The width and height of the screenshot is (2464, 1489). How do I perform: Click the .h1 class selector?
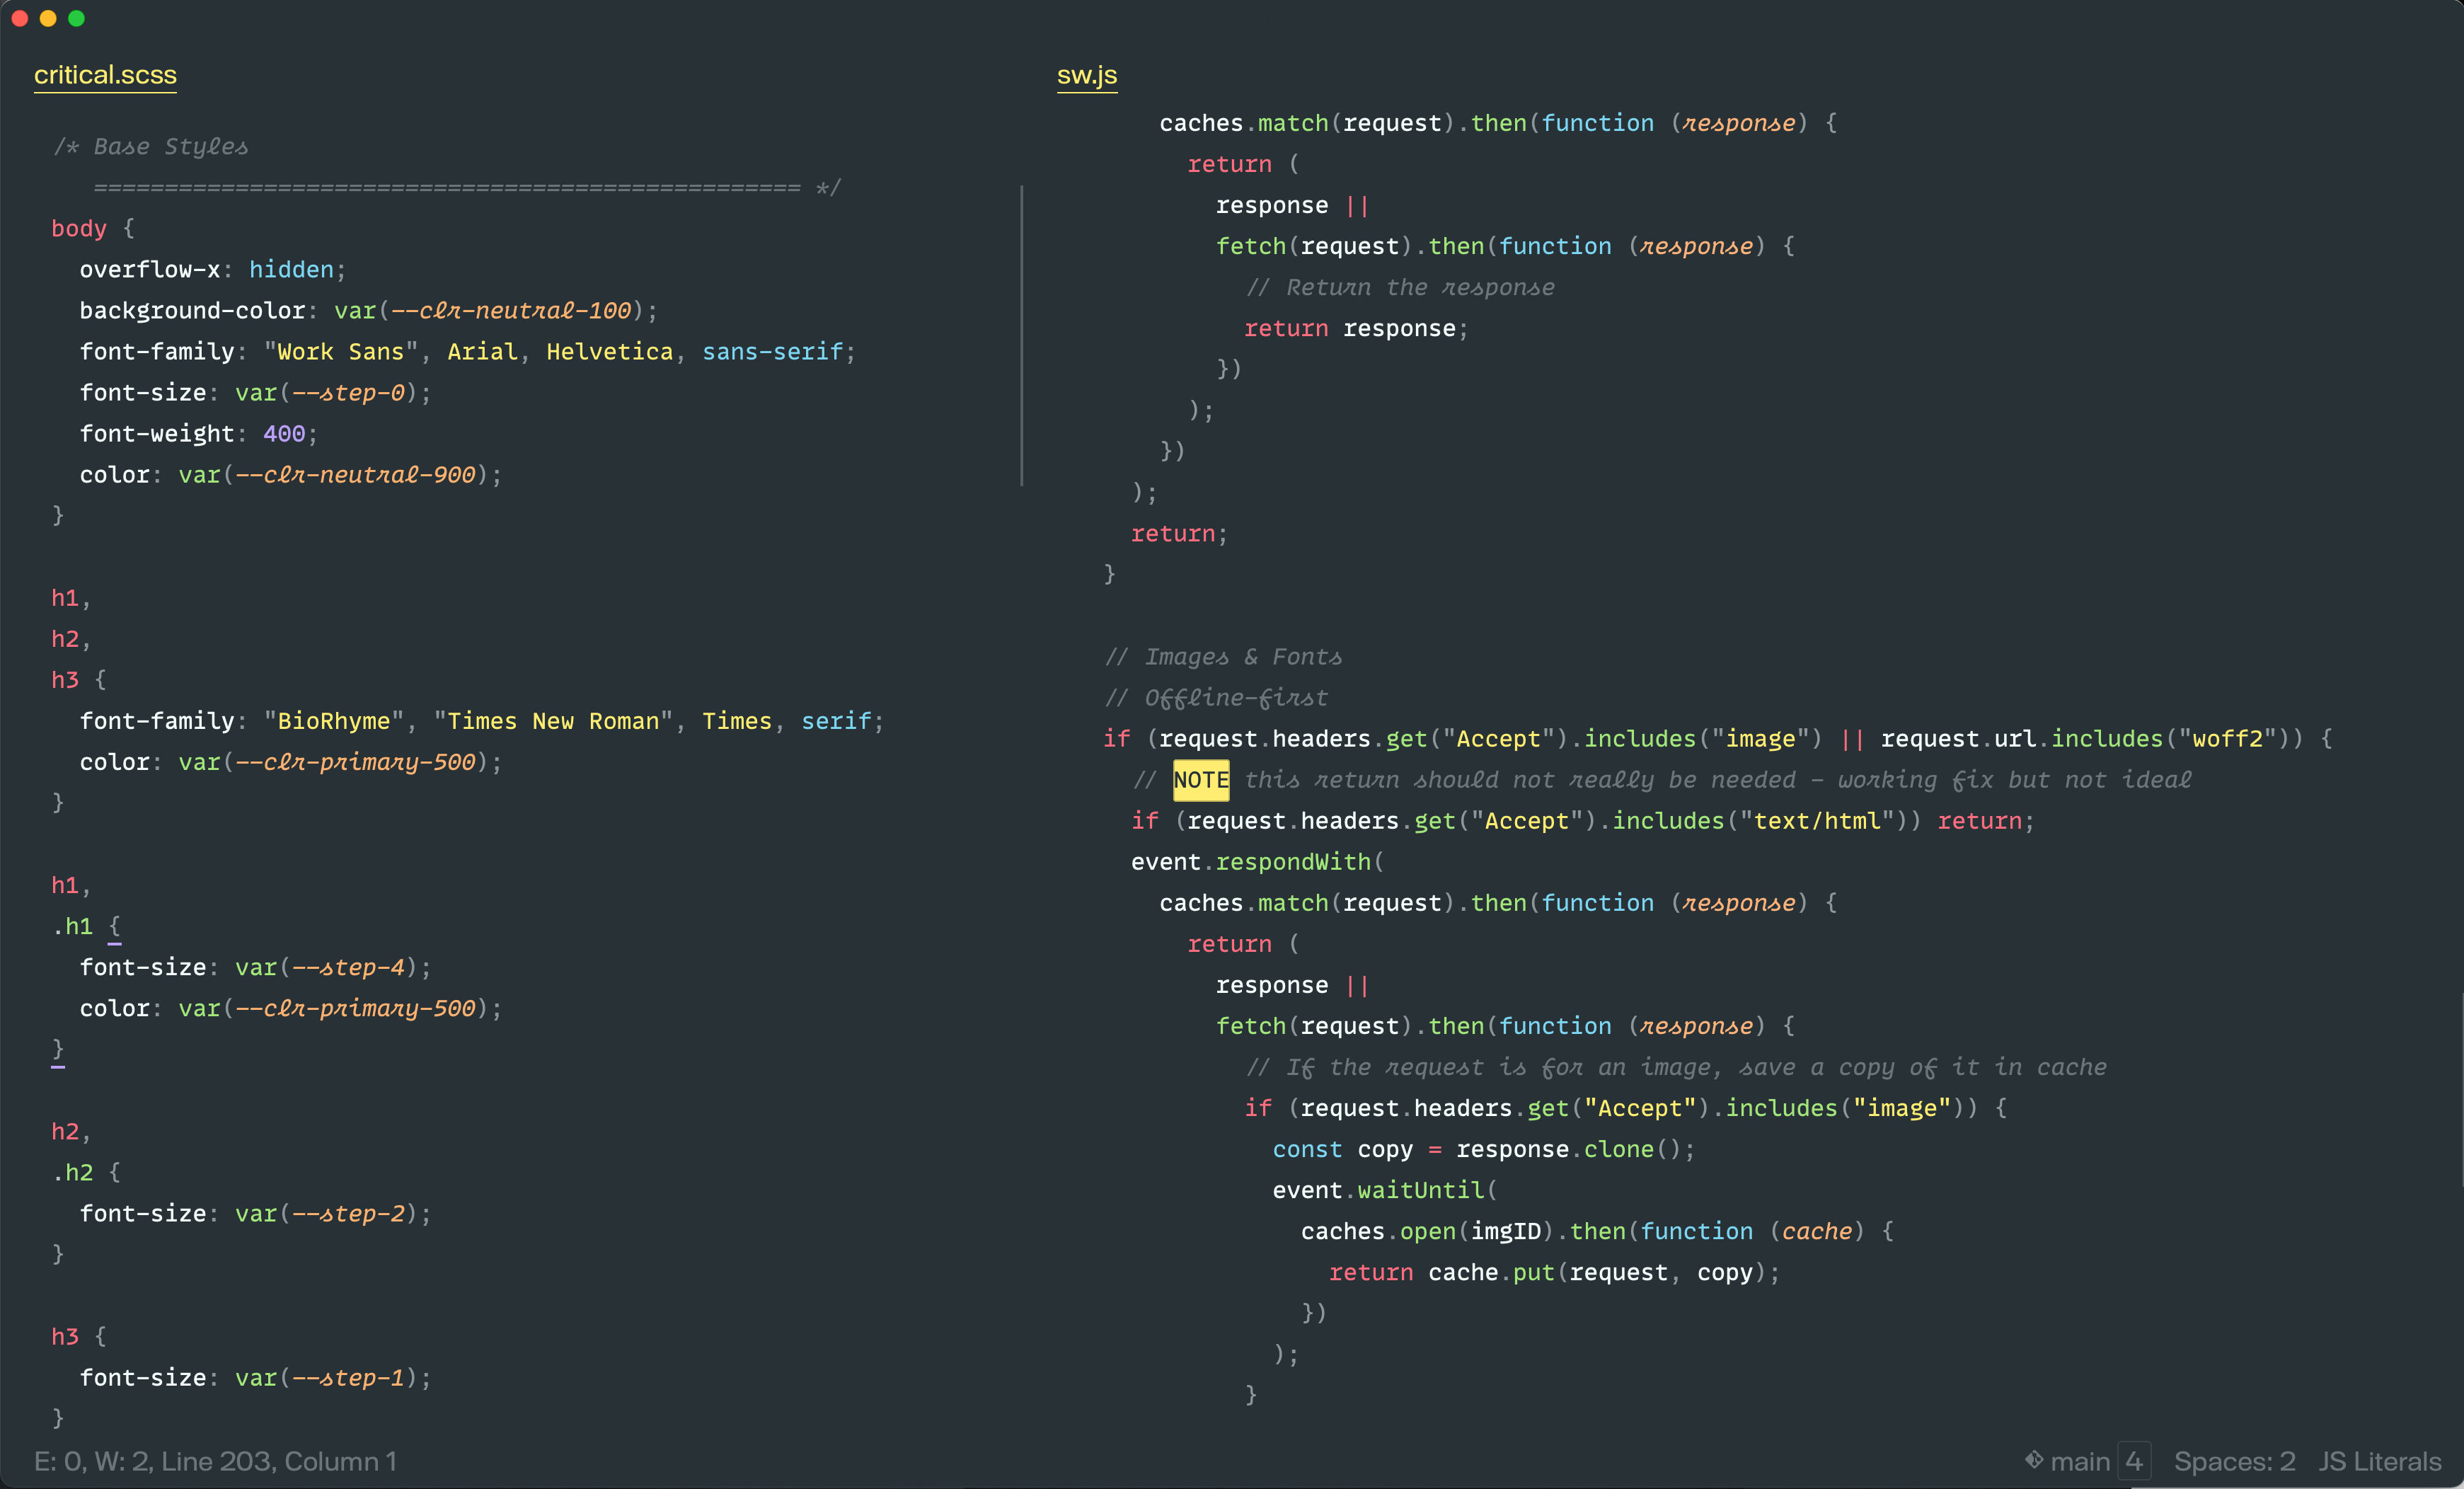point(72,926)
